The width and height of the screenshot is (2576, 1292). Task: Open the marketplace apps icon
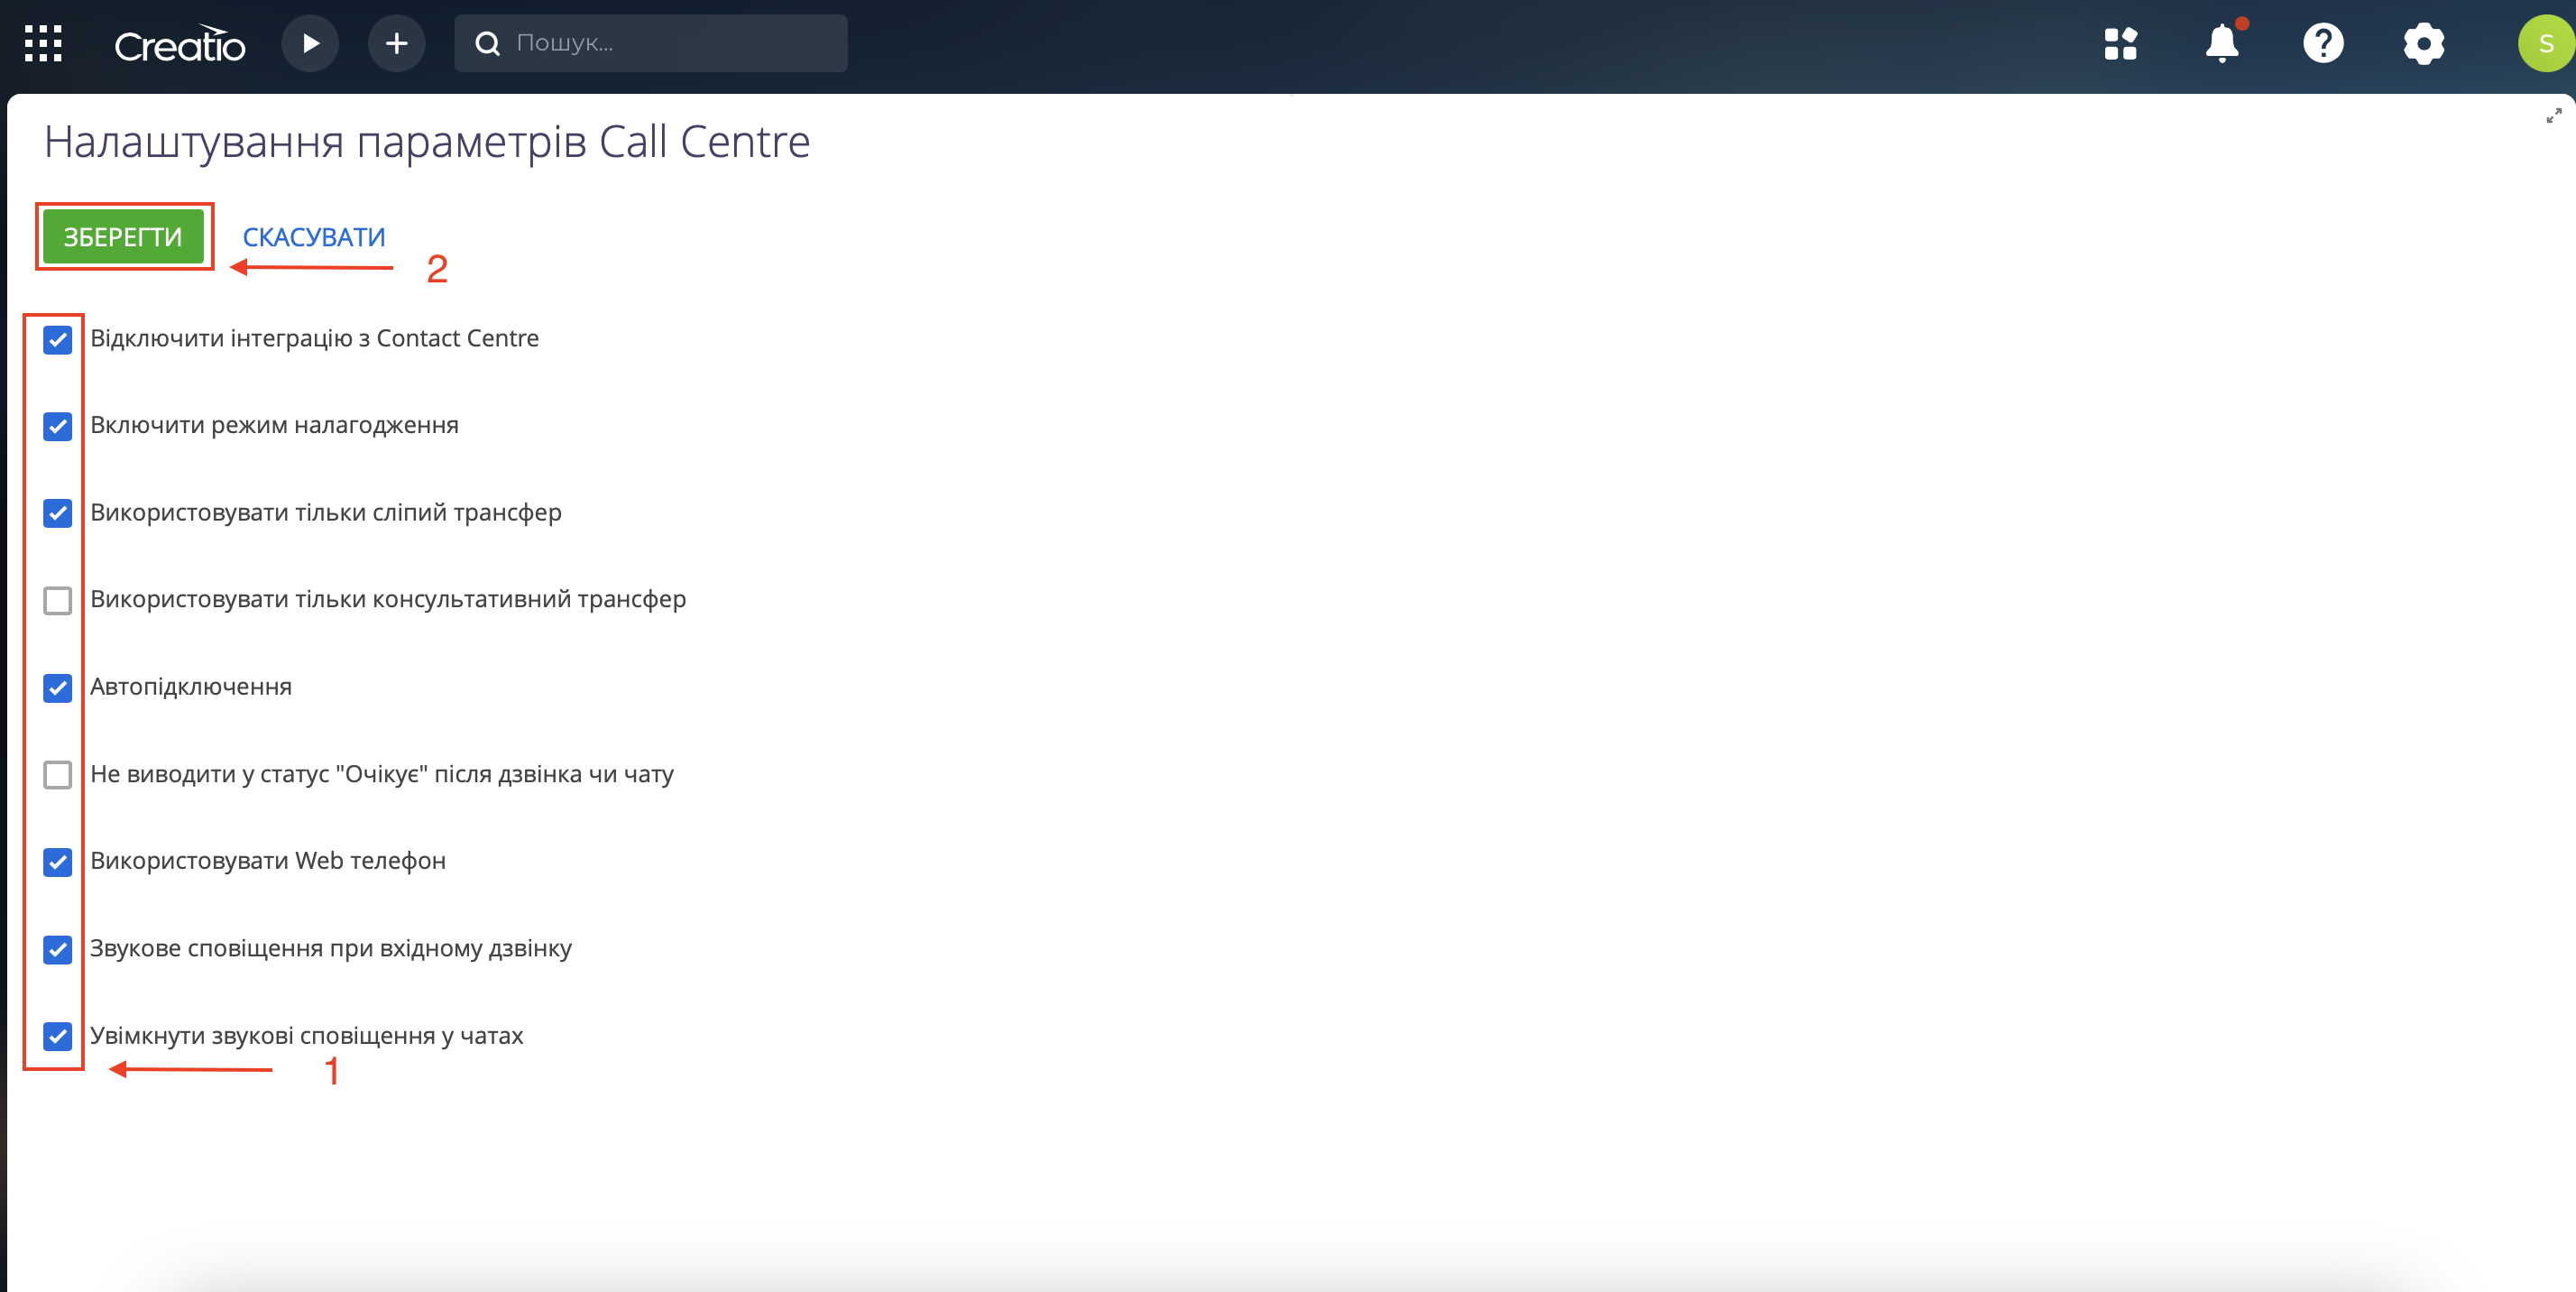pos(2120,44)
